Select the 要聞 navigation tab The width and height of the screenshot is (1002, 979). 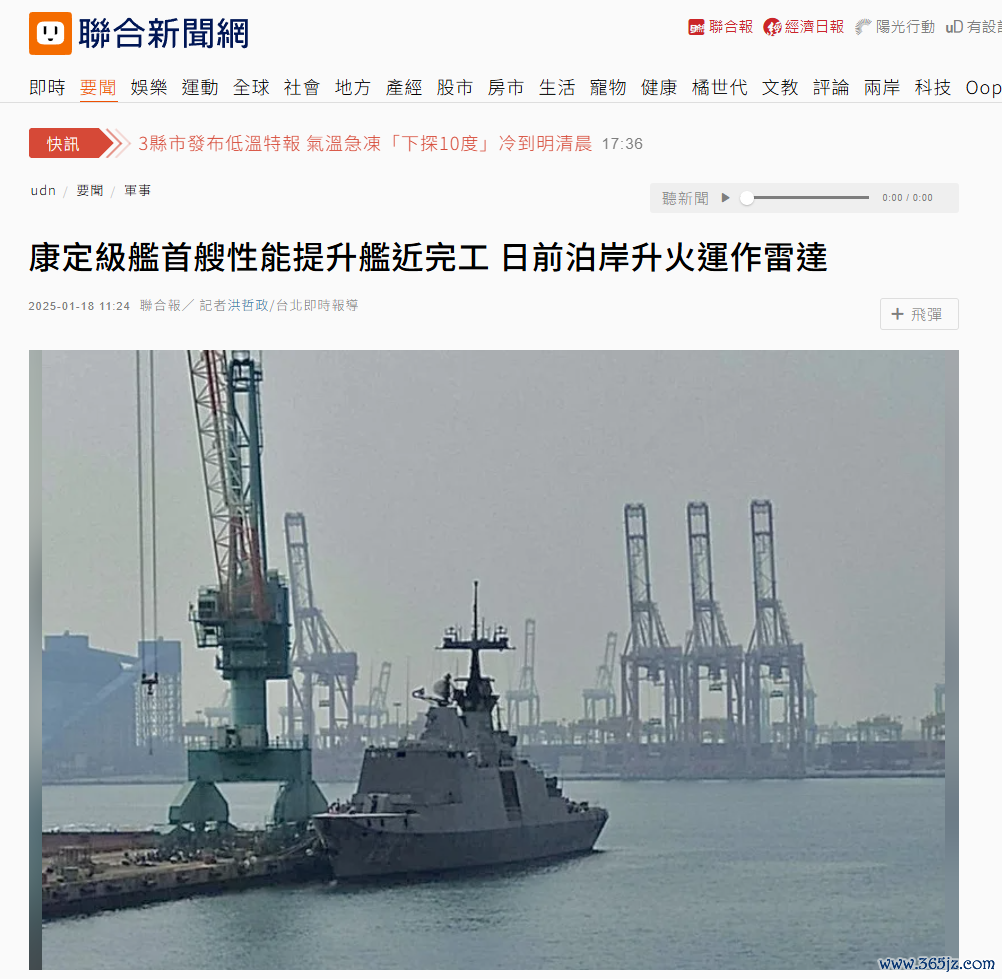tap(98, 88)
